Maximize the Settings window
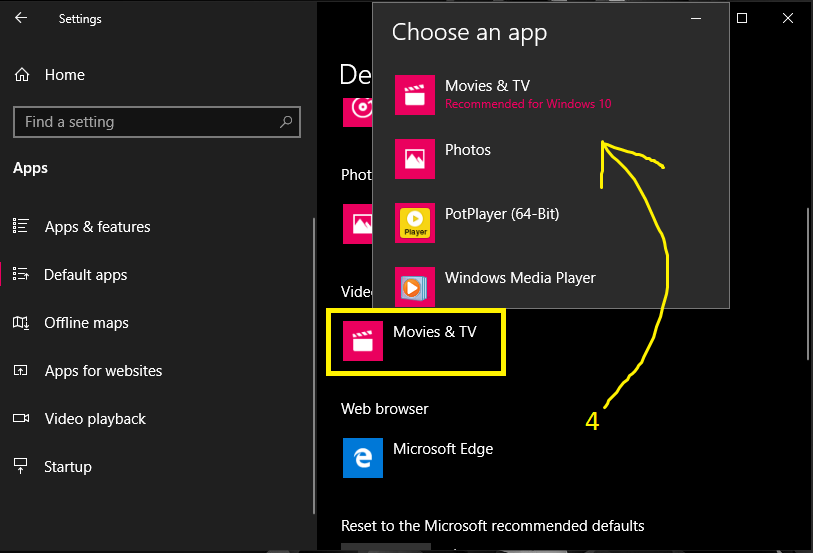The height and width of the screenshot is (553, 813). tap(742, 19)
